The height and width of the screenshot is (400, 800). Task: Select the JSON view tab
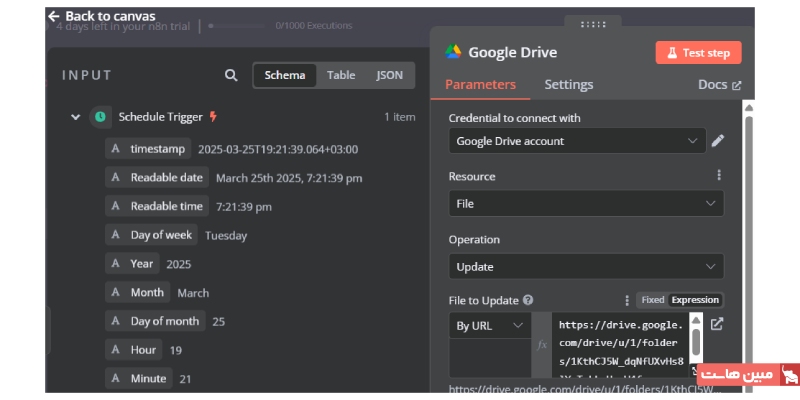[x=389, y=75]
